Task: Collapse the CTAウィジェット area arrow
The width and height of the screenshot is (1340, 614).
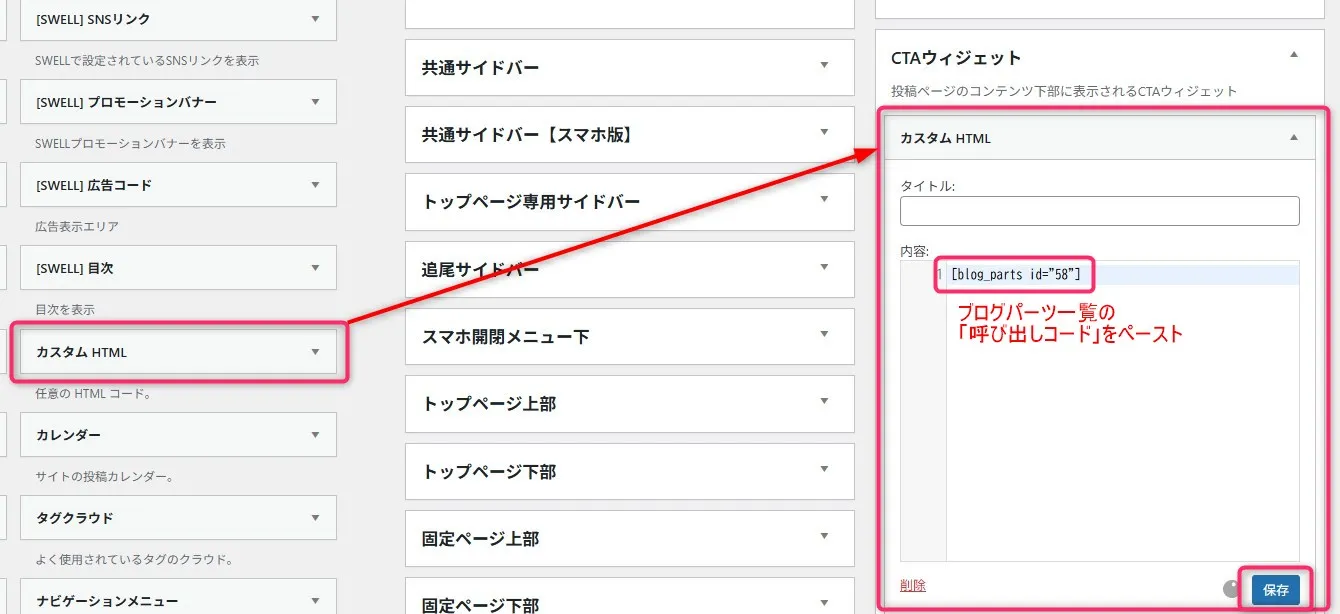Action: (x=1293, y=56)
